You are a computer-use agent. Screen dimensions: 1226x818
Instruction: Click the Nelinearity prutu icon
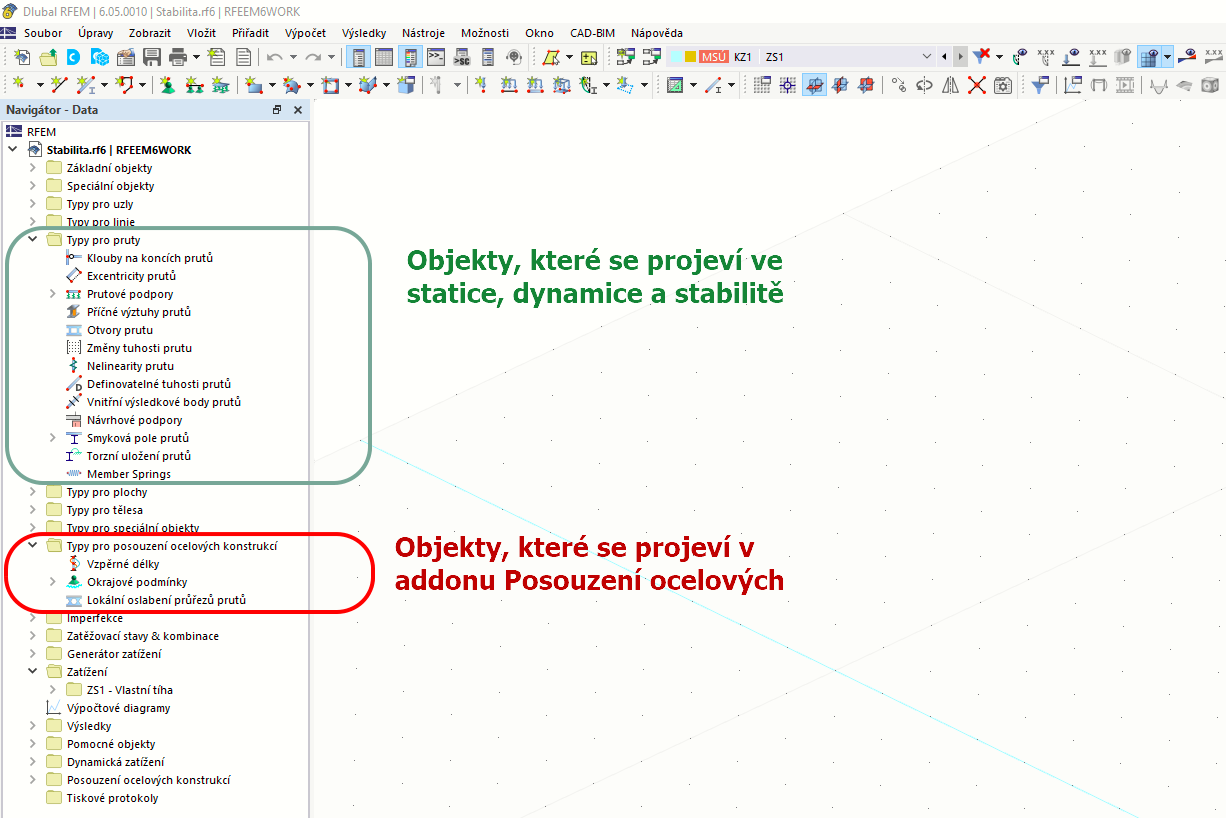(x=75, y=366)
